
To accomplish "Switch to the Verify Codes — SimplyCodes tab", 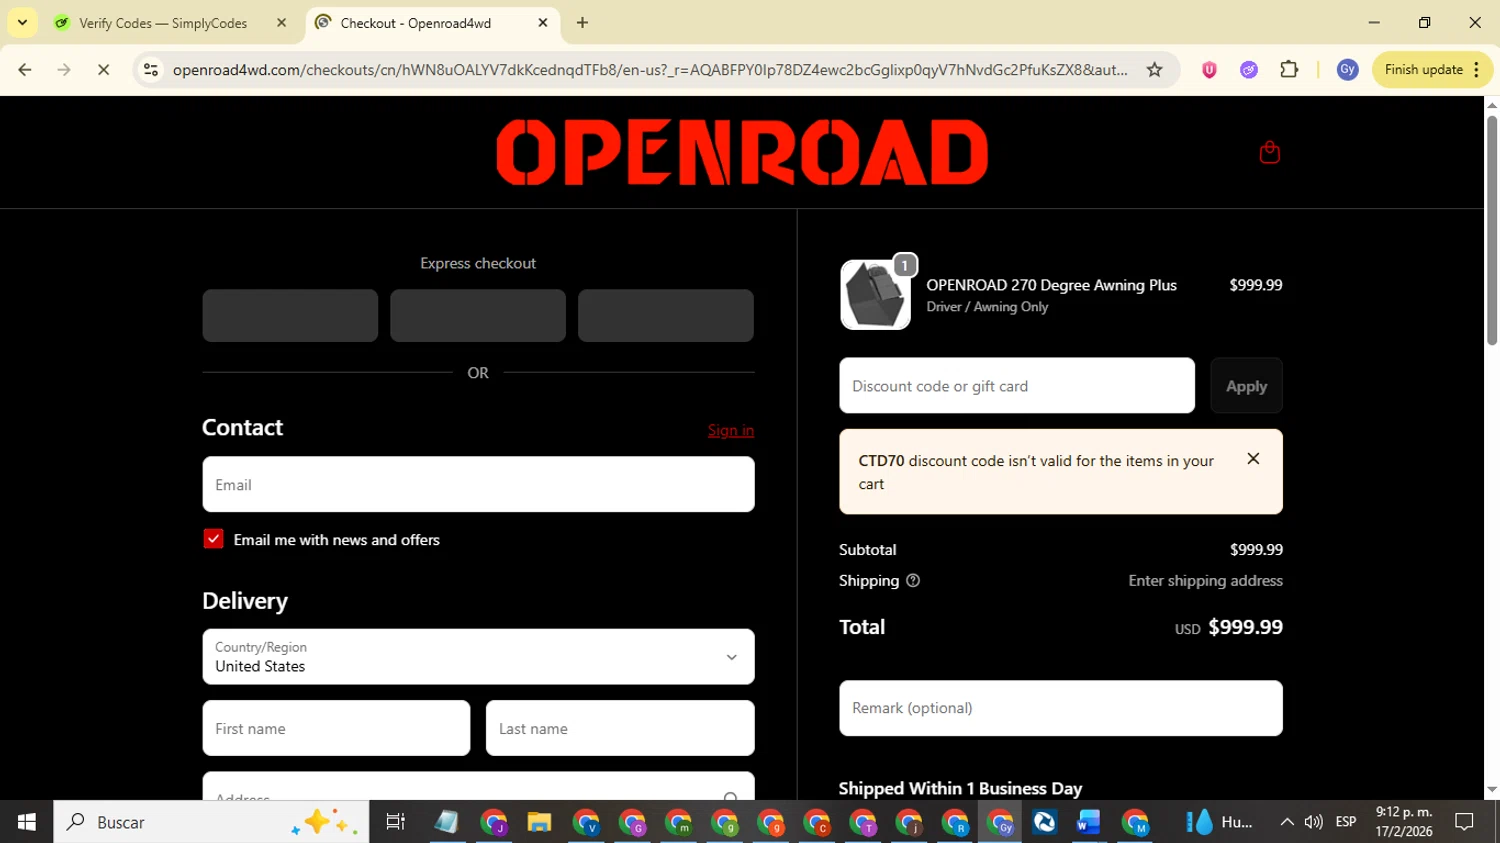I will click(x=163, y=23).
